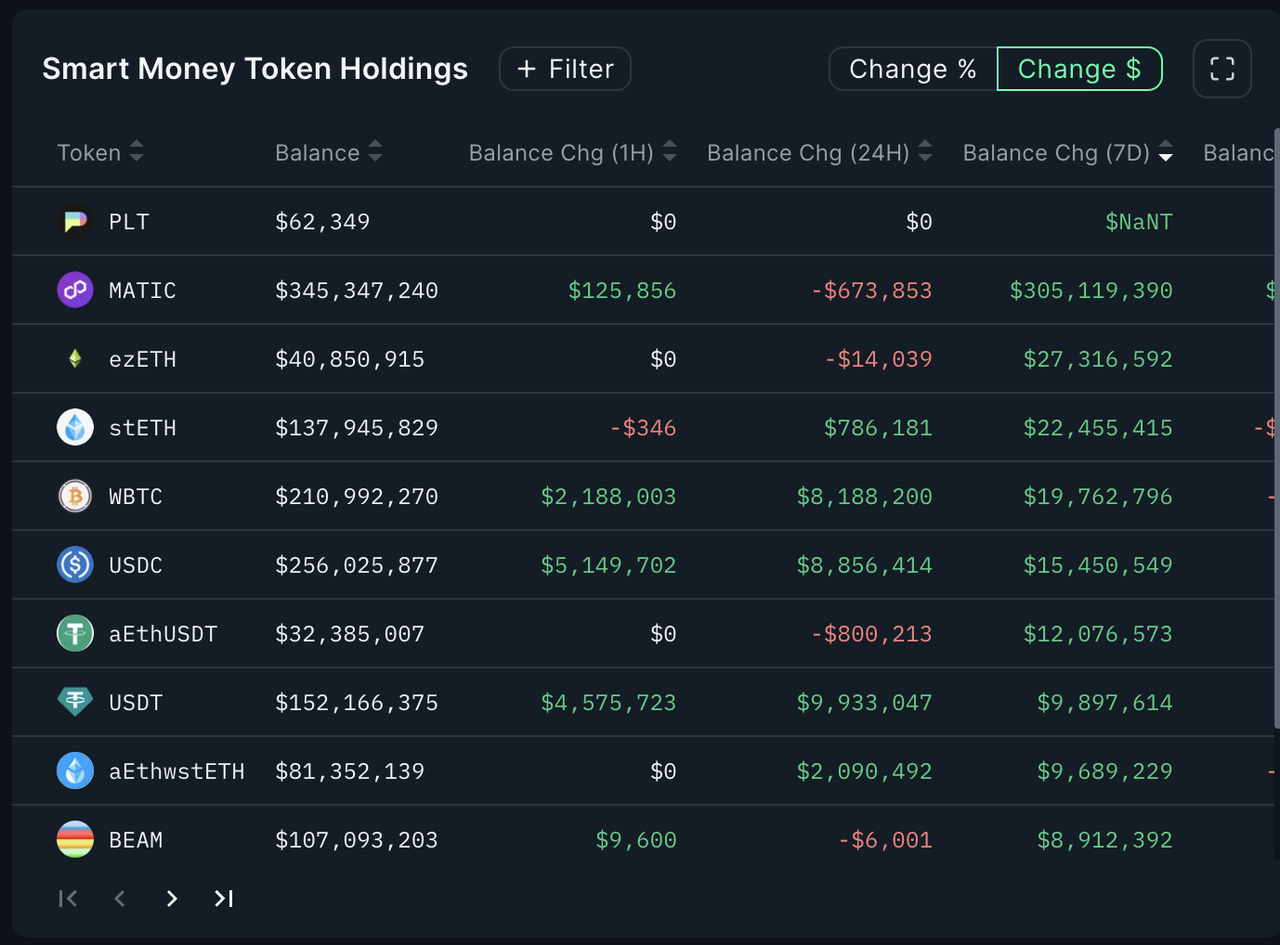Image resolution: width=1280 pixels, height=945 pixels.
Task: Click WBTC 7D change $19,762,796
Action: click(x=1098, y=497)
